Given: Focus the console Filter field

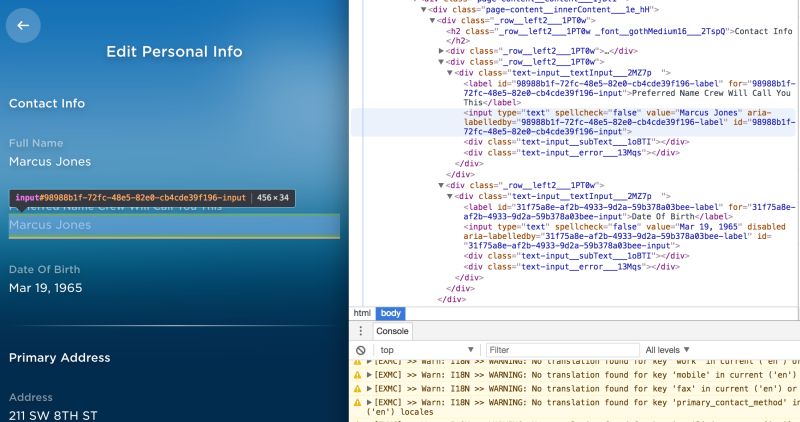Looking at the screenshot, I should tap(562, 350).
